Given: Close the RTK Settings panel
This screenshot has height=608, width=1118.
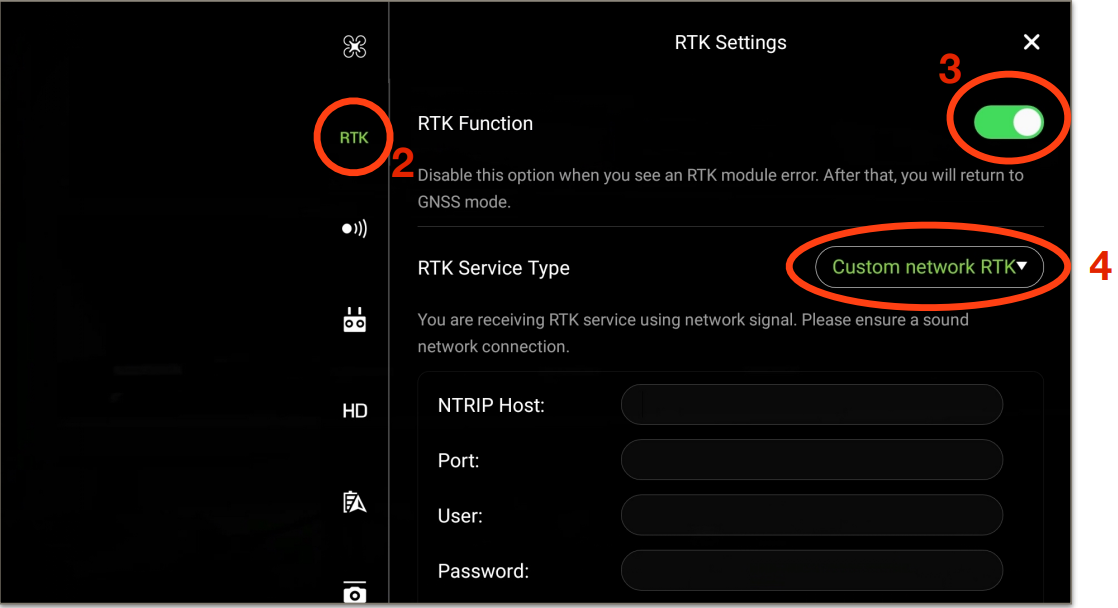Looking at the screenshot, I should point(1031,42).
